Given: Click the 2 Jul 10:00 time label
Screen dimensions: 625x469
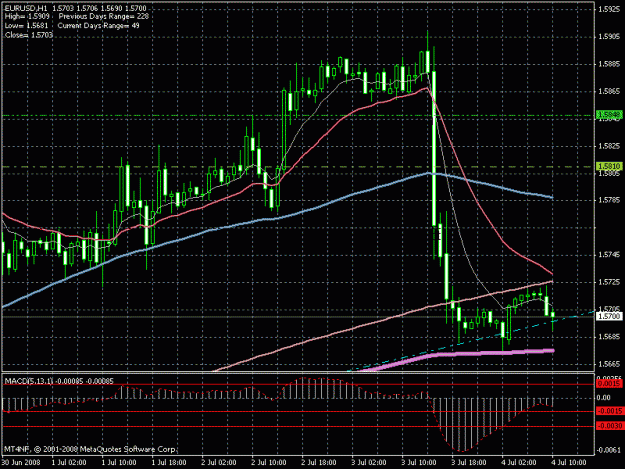Looking at the screenshot, I should (x=269, y=462).
